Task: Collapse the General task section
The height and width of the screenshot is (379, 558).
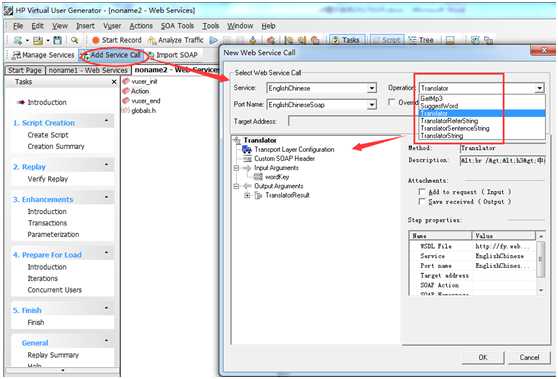Action: tap(106, 341)
